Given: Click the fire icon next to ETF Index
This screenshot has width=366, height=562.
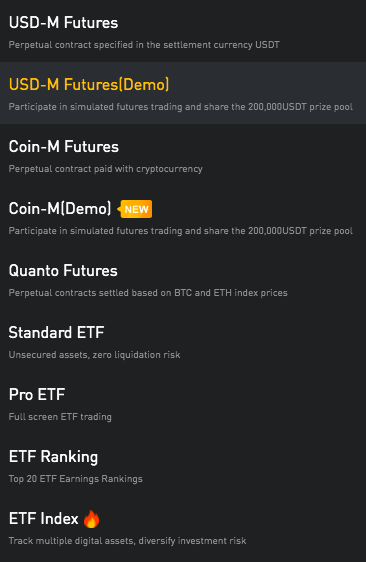Looking at the screenshot, I should click(x=91, y=519).
